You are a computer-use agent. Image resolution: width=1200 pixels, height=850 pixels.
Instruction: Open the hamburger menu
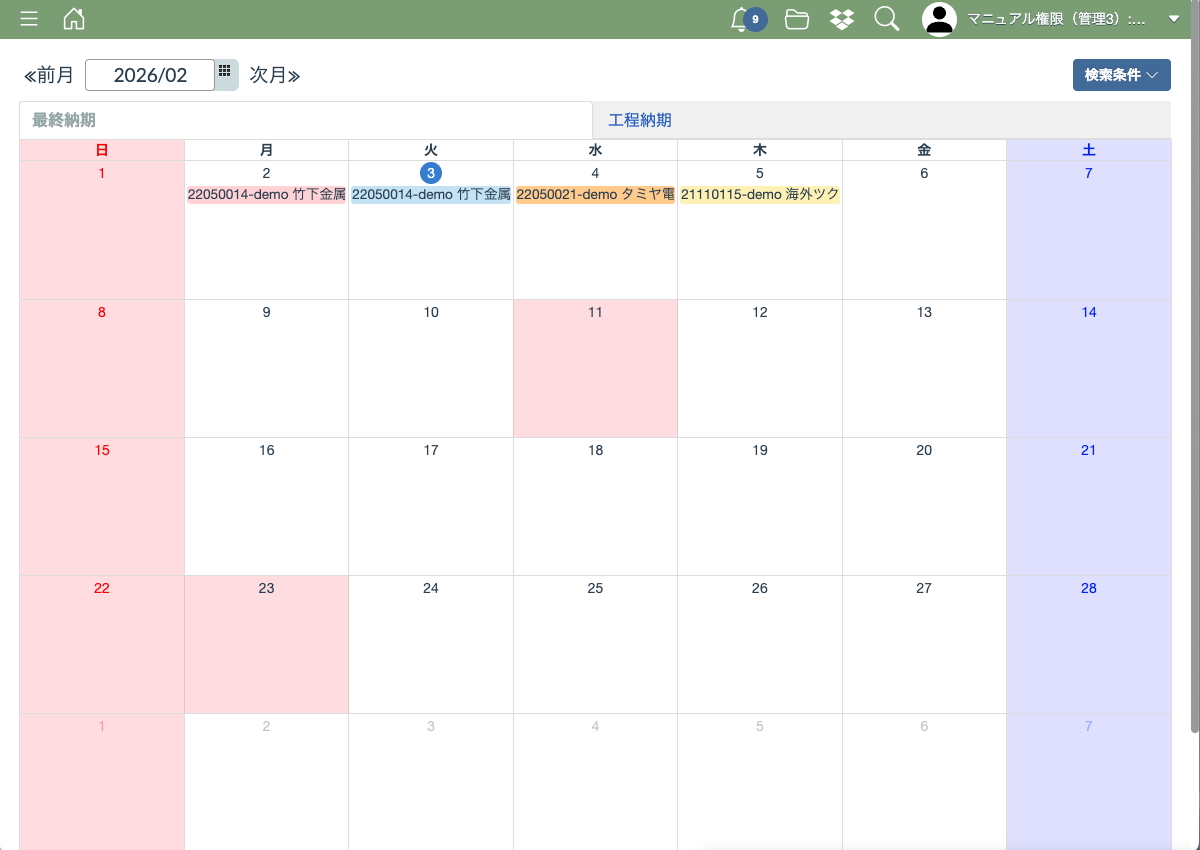29,19
